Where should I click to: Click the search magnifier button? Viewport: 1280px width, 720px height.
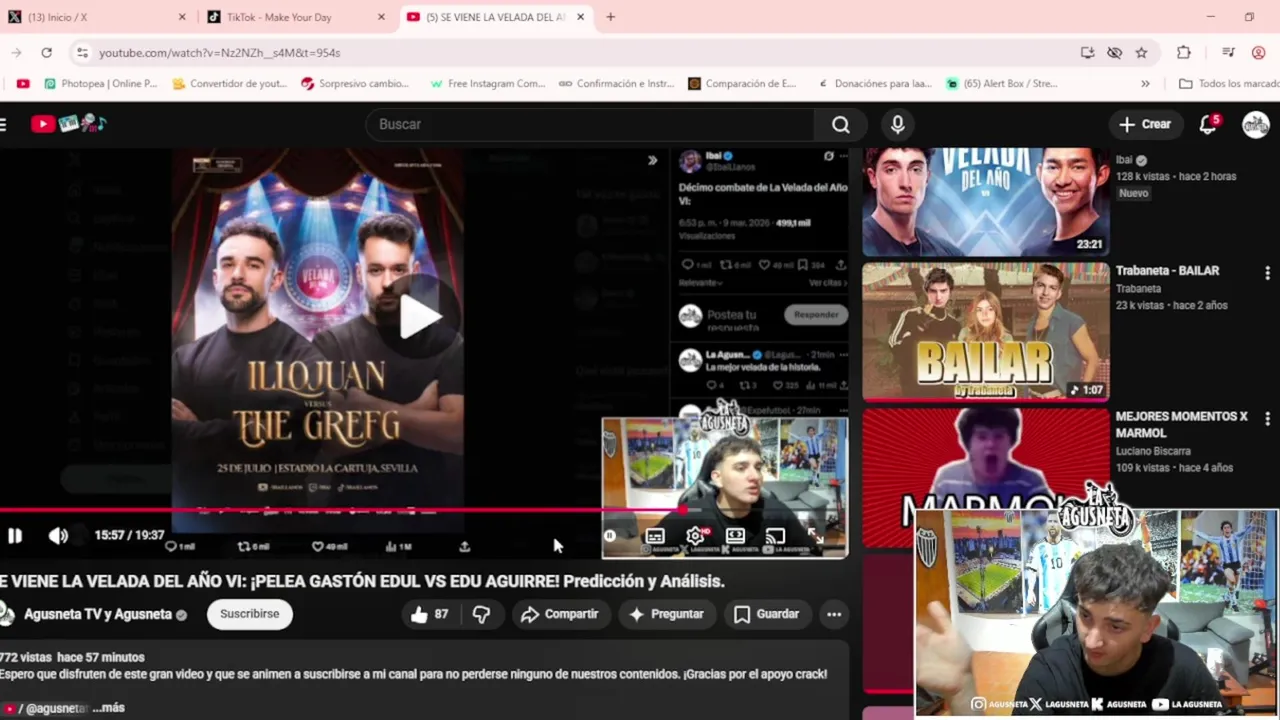click(841, 124)
